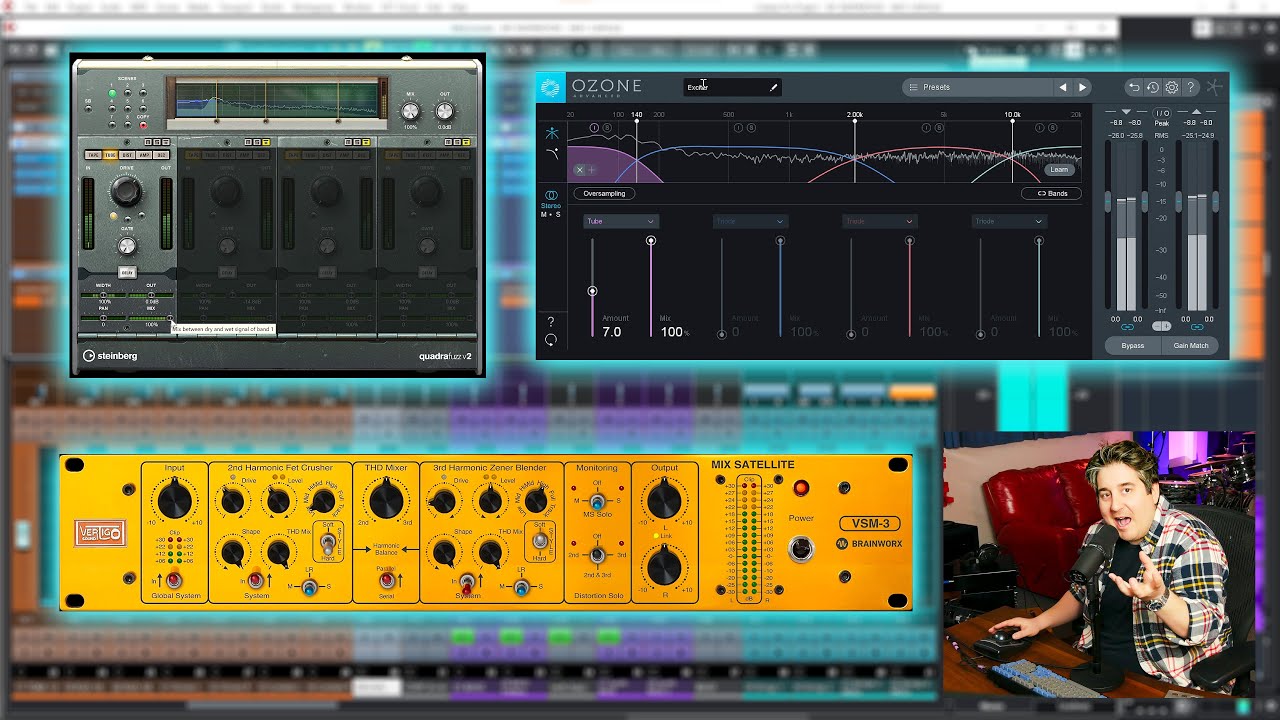
Task: Flip the MS Solo switch under Monitoring
Action: 597,501
